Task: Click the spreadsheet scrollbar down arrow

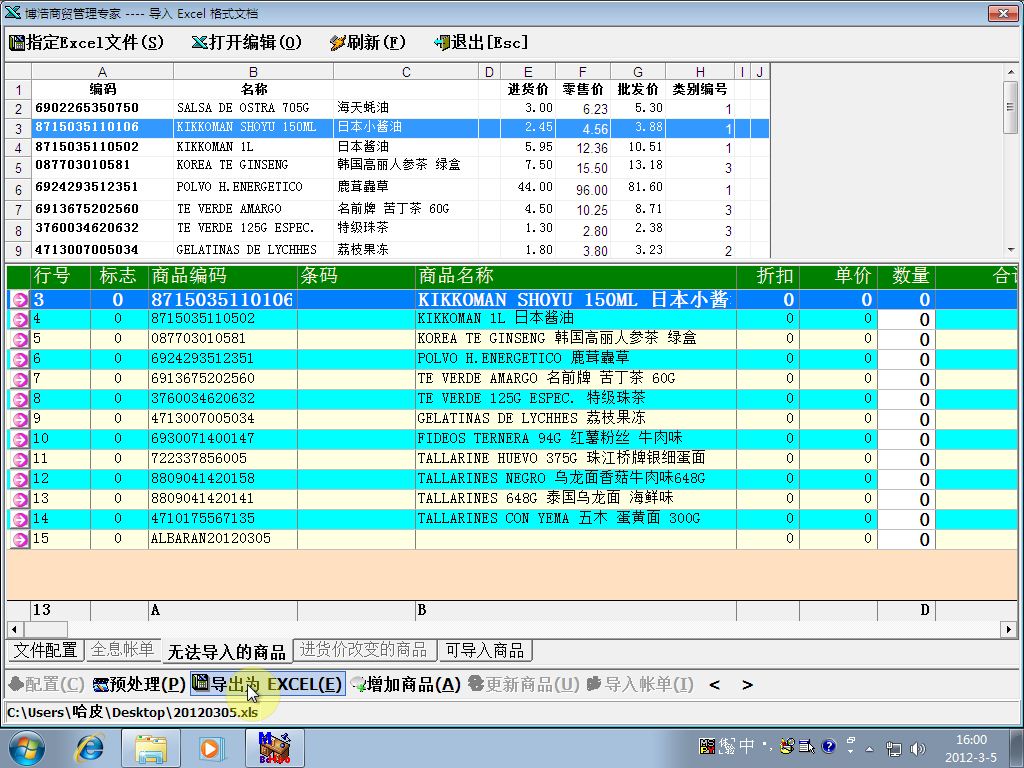Action: click(x=1010, y=249)
